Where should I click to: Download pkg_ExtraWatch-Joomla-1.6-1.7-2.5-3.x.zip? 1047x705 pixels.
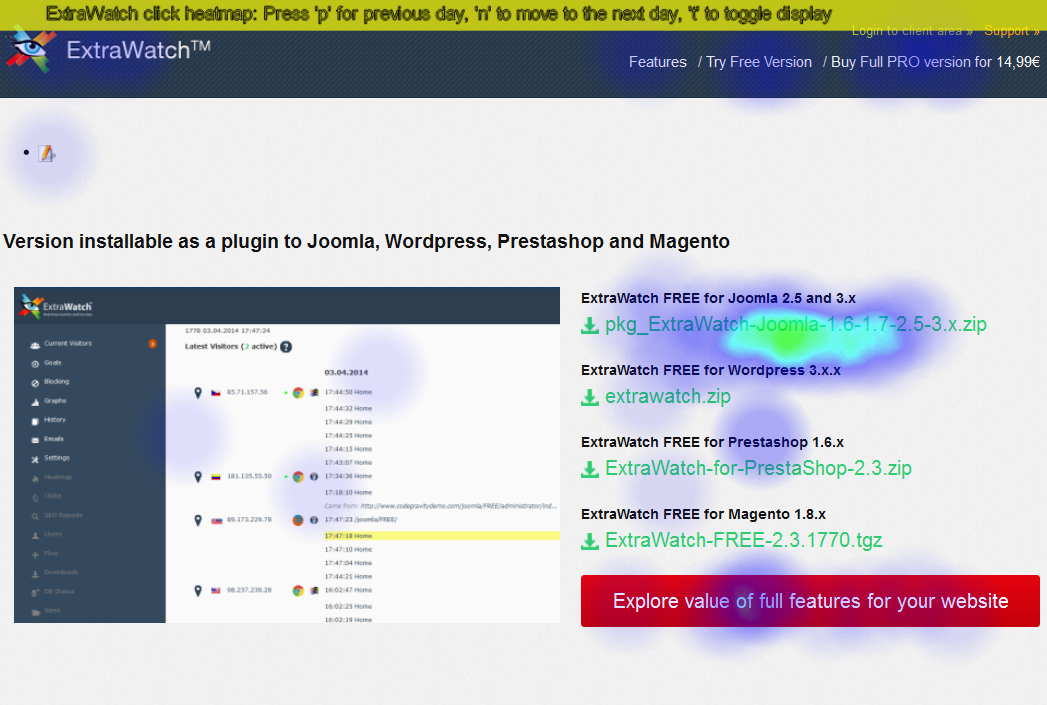point(795,324)
